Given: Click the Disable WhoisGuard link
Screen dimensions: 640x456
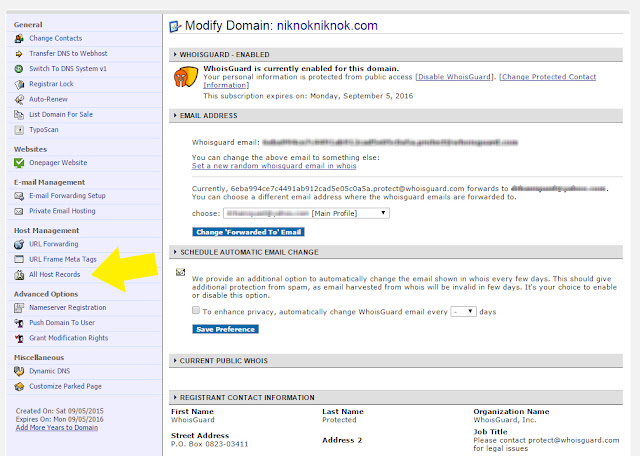Looking at the screenshot, I should click(454, 77).
